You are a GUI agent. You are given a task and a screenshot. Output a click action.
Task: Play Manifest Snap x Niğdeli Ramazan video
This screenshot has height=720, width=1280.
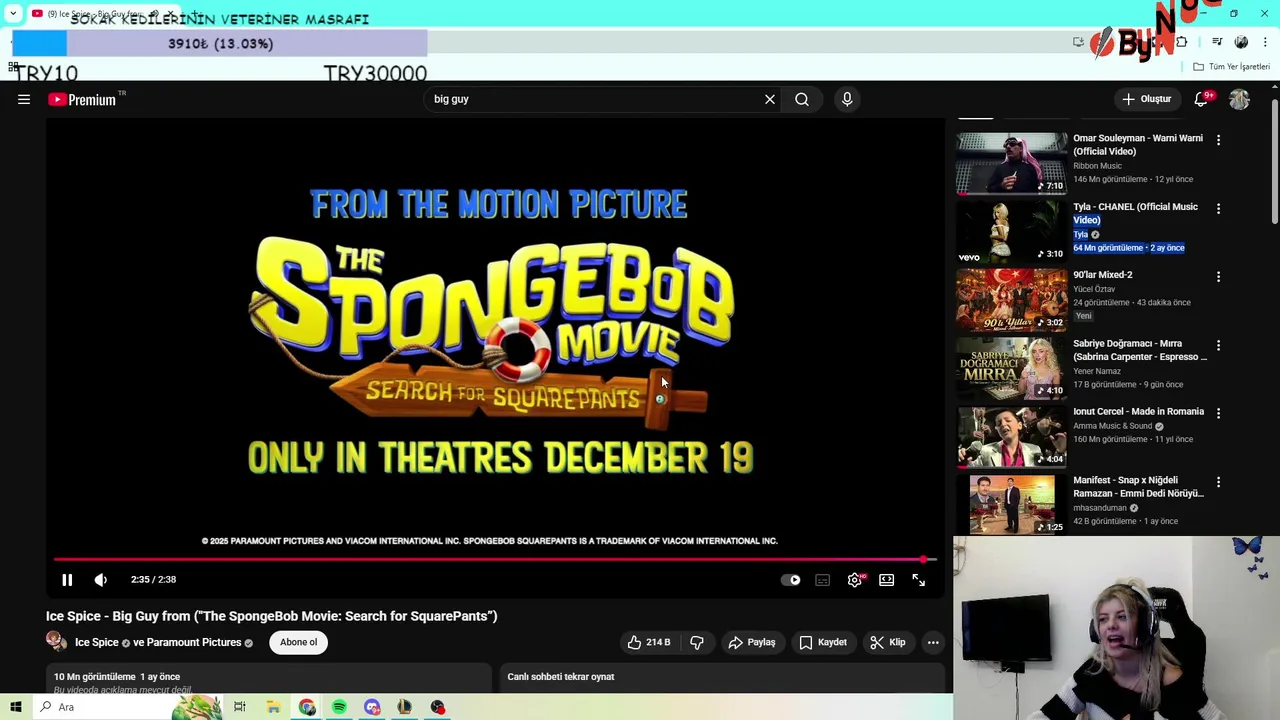tap(1011, 505)
